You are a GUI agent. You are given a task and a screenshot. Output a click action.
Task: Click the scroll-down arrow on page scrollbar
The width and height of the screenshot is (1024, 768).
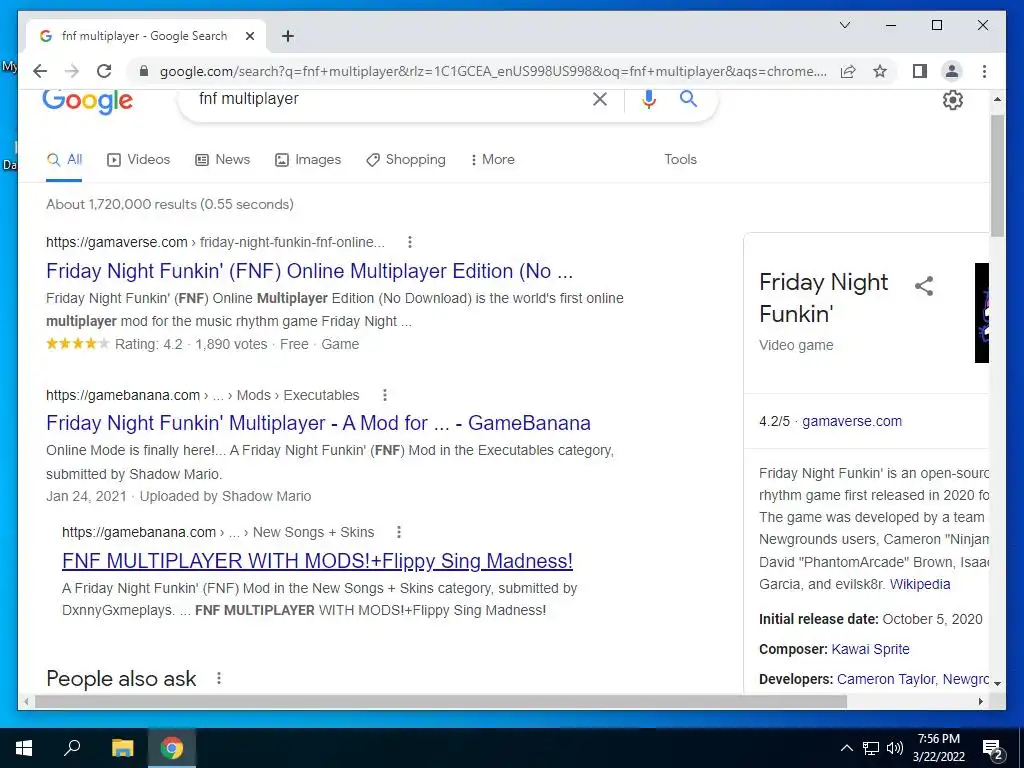pos(997,682)
